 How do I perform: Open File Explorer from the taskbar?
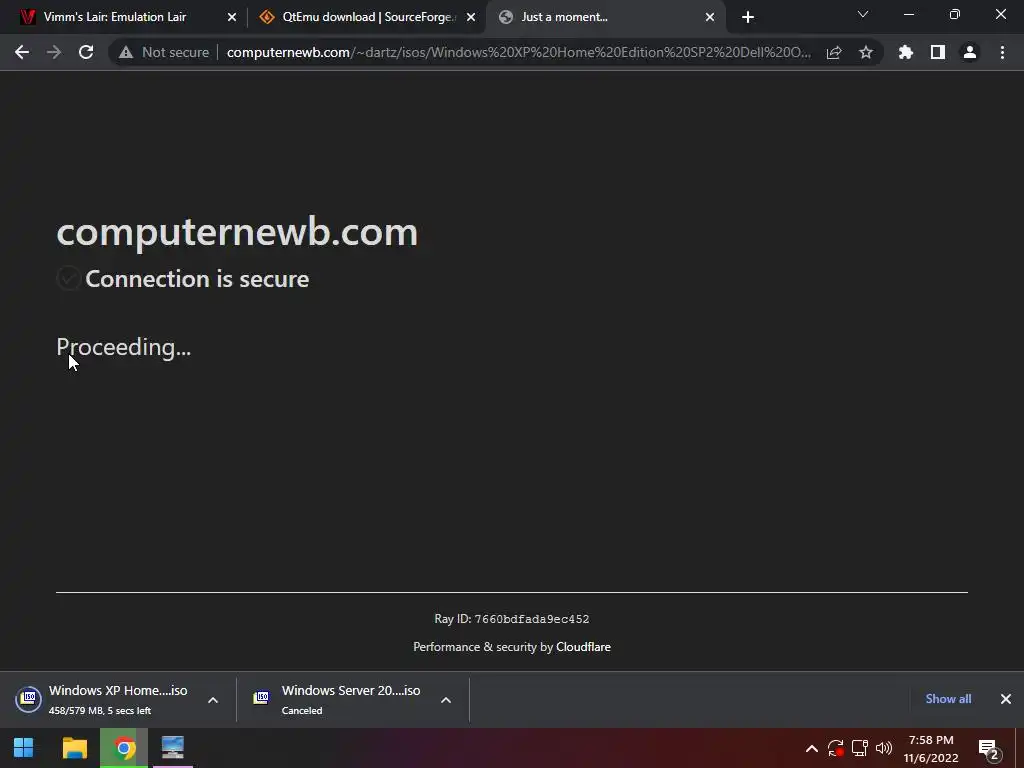[x=74, y=748]
